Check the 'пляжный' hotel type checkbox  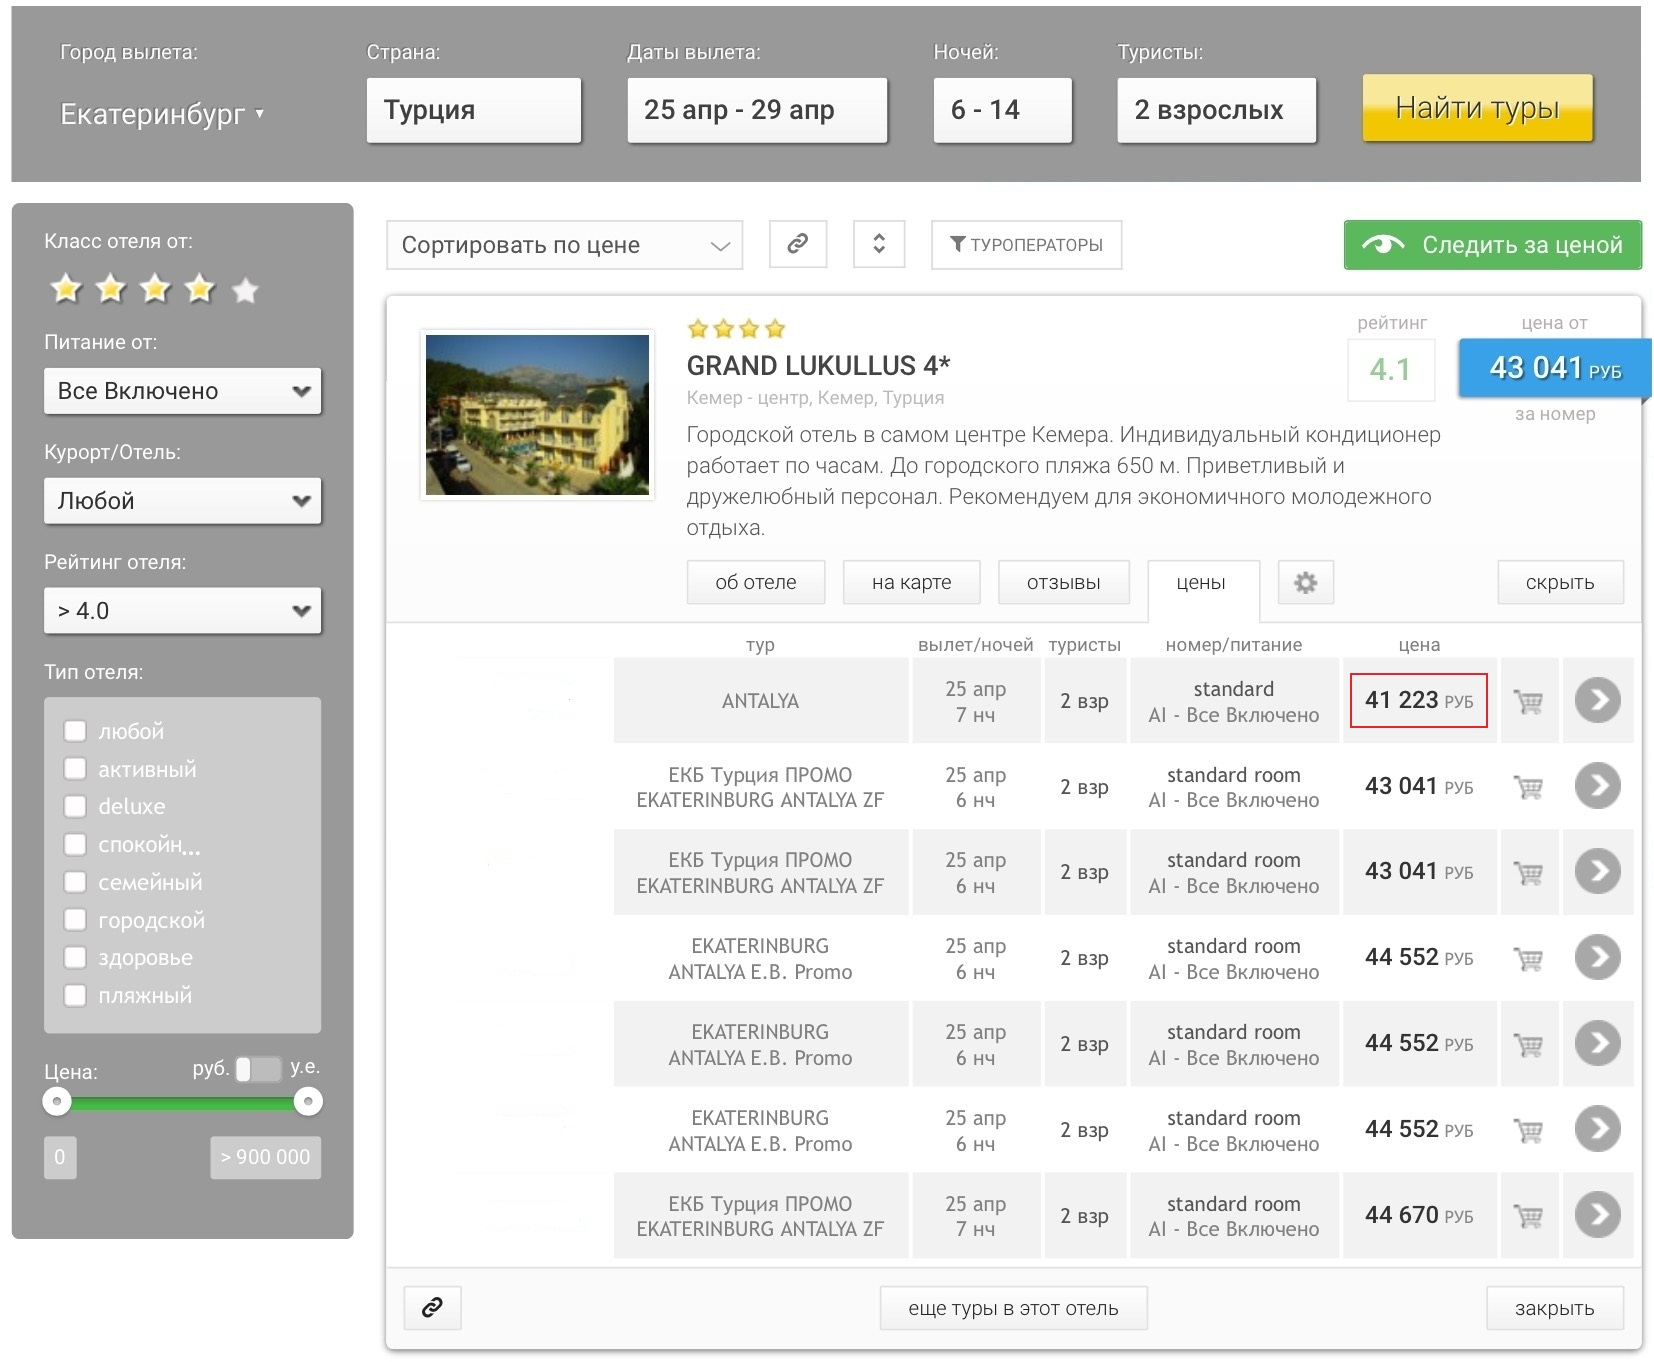pyautogui.click(x=75, y=995)
